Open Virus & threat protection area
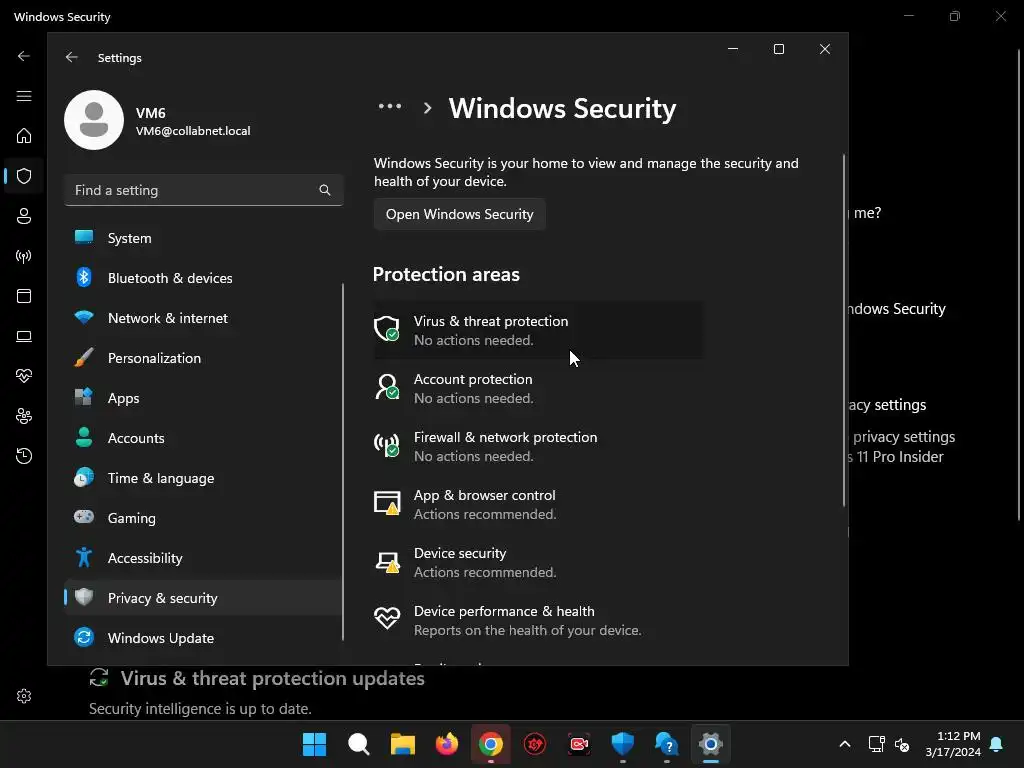The width and height of the screenshot is (1024, 768). (538, 330)
